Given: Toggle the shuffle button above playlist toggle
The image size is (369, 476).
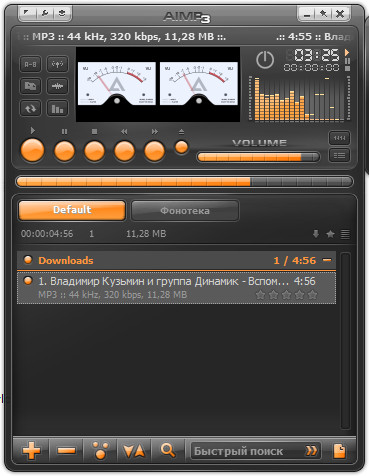Looking at the screenshot, I should click(x=339, y=138).
